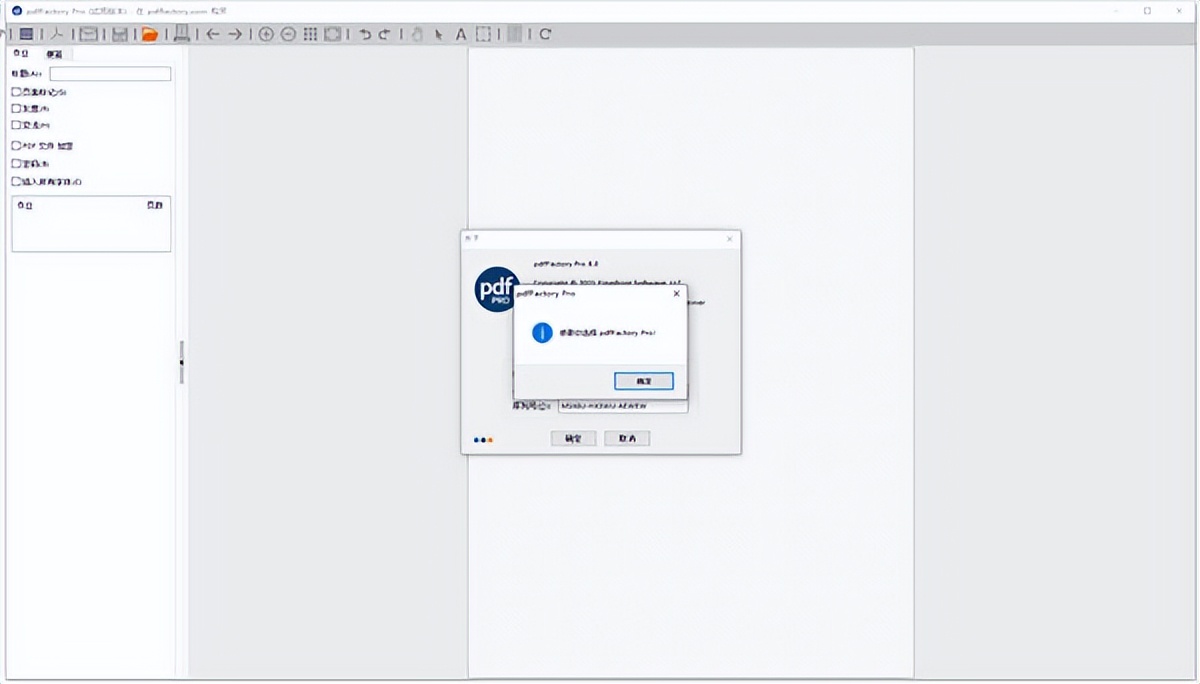Toggle the 密码 password checkbox
Viewport: 1200px width, 684px height.
point(16,164)
